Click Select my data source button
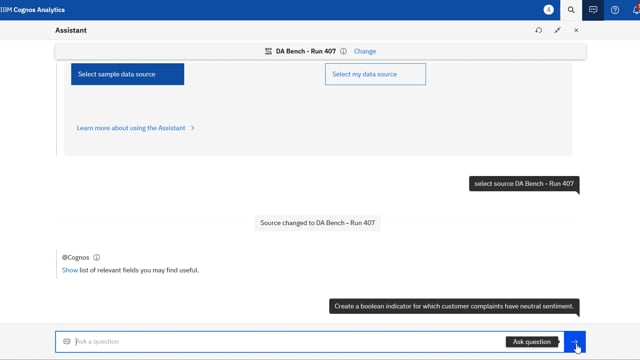The height and width of the screenshot is (360, 640). coord(375,74)
